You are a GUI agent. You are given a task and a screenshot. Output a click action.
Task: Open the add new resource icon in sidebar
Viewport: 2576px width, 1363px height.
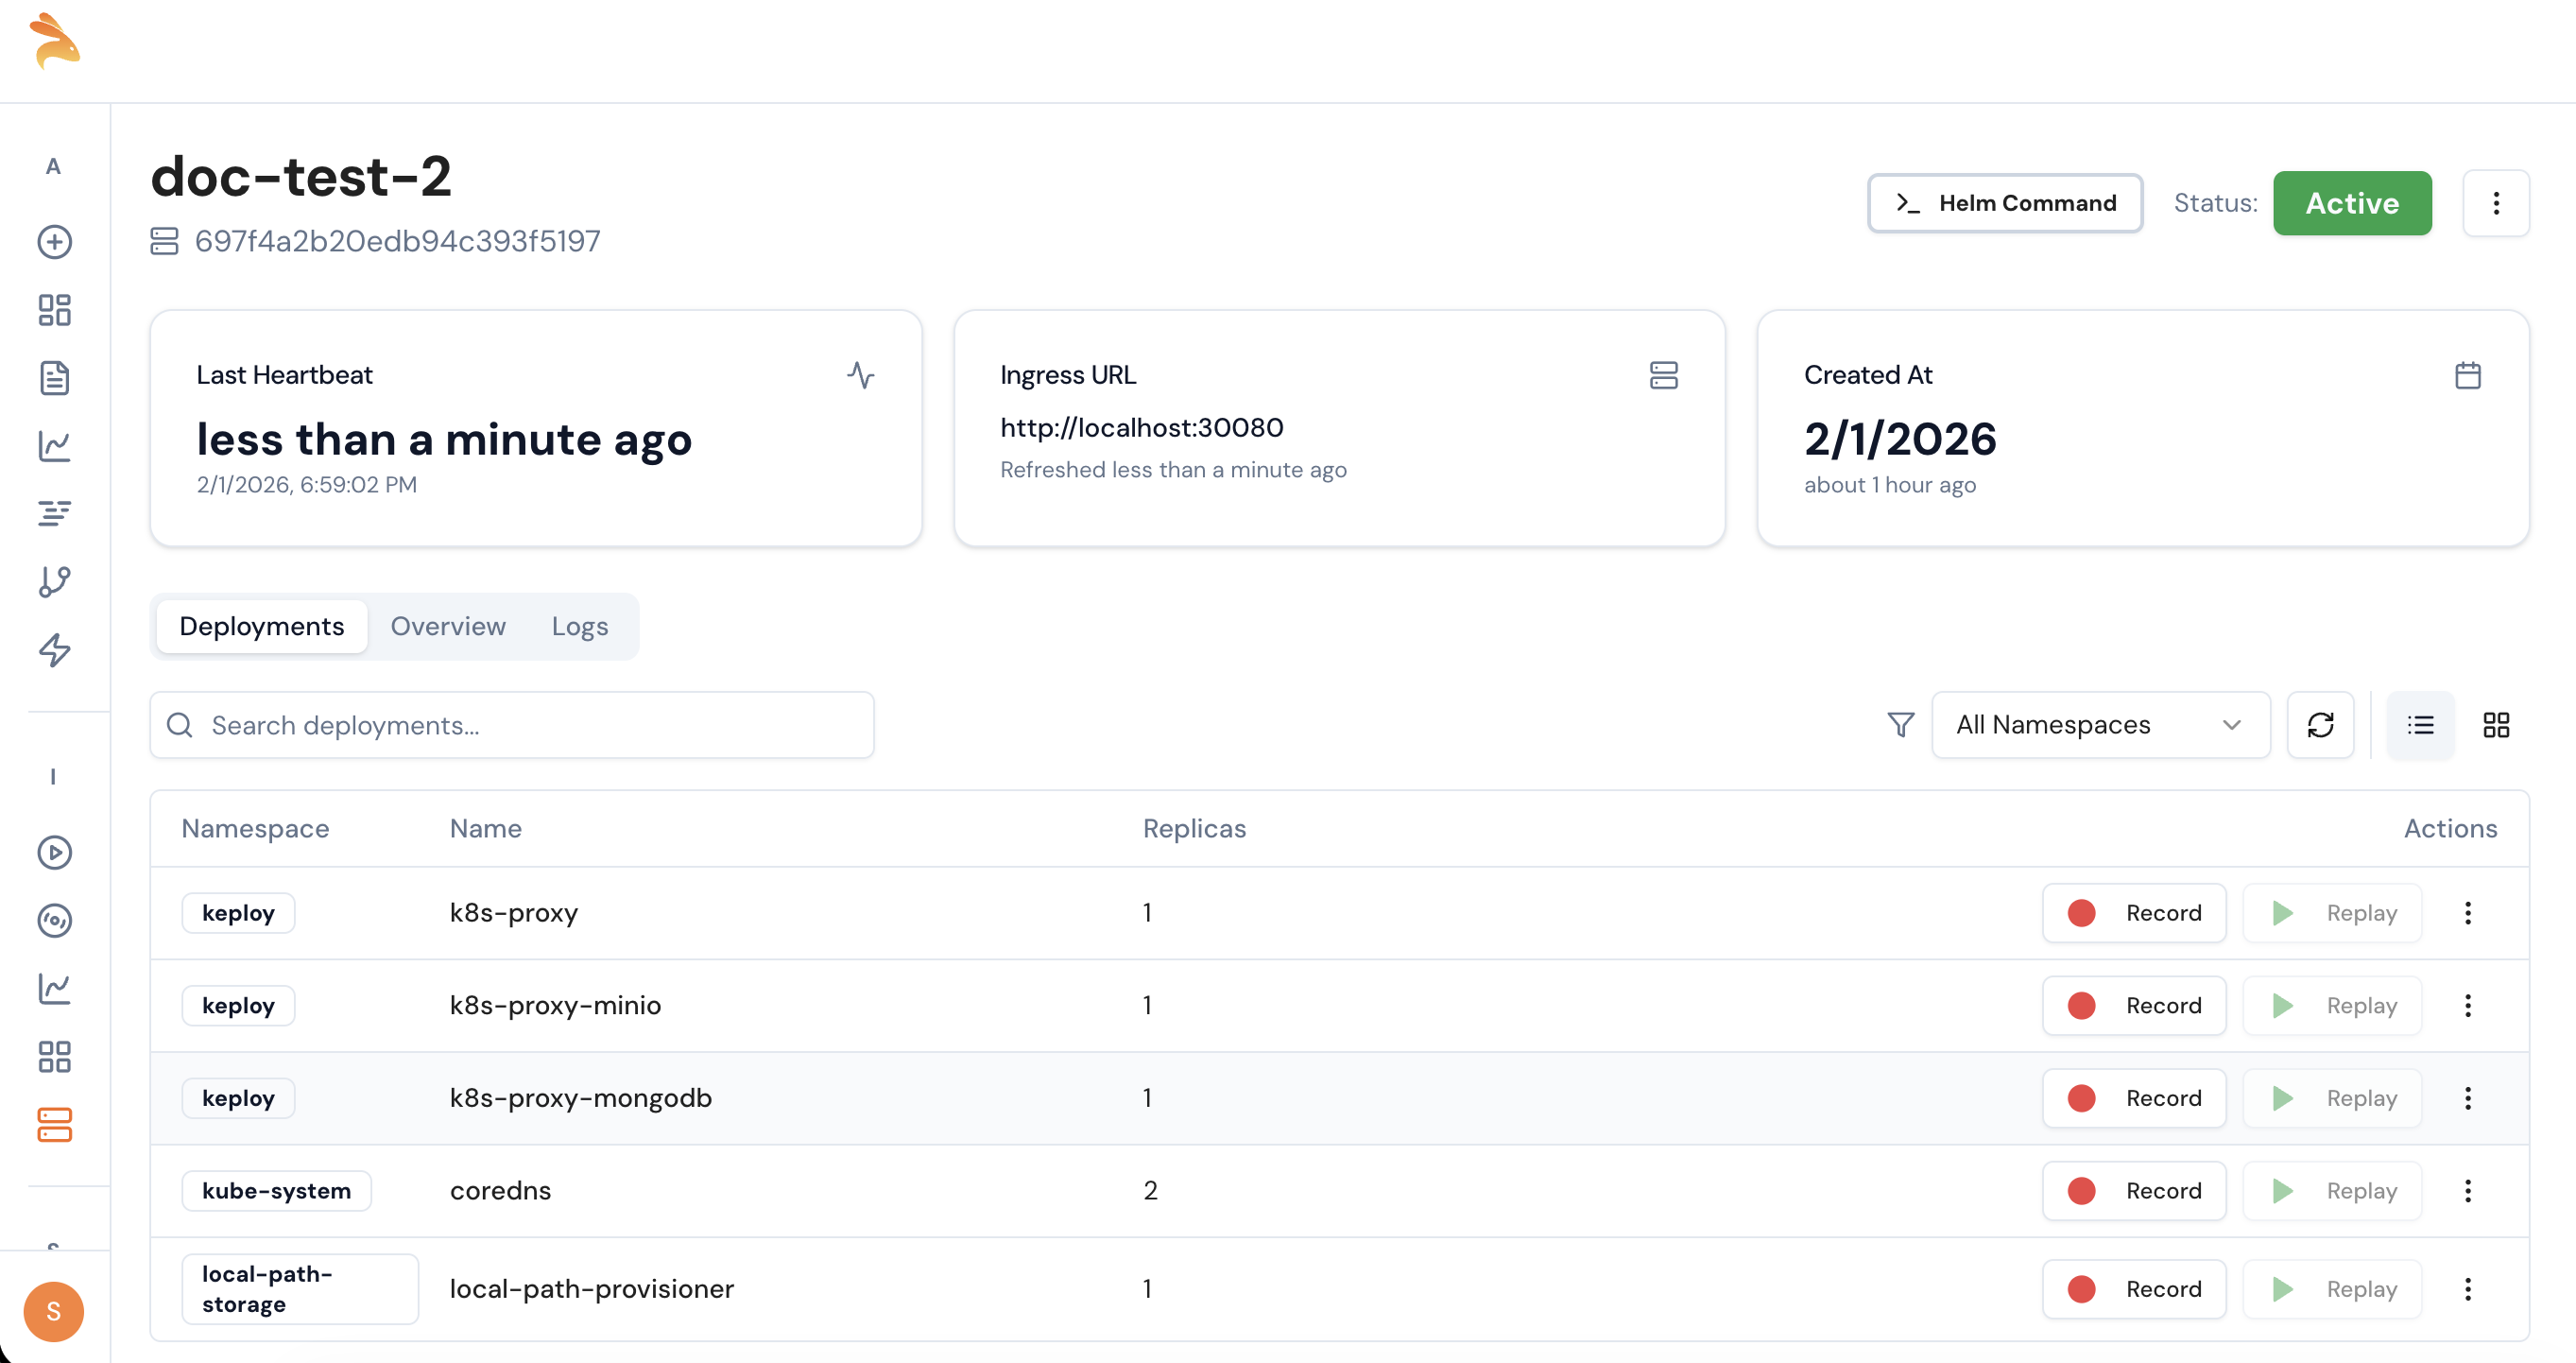54,242
